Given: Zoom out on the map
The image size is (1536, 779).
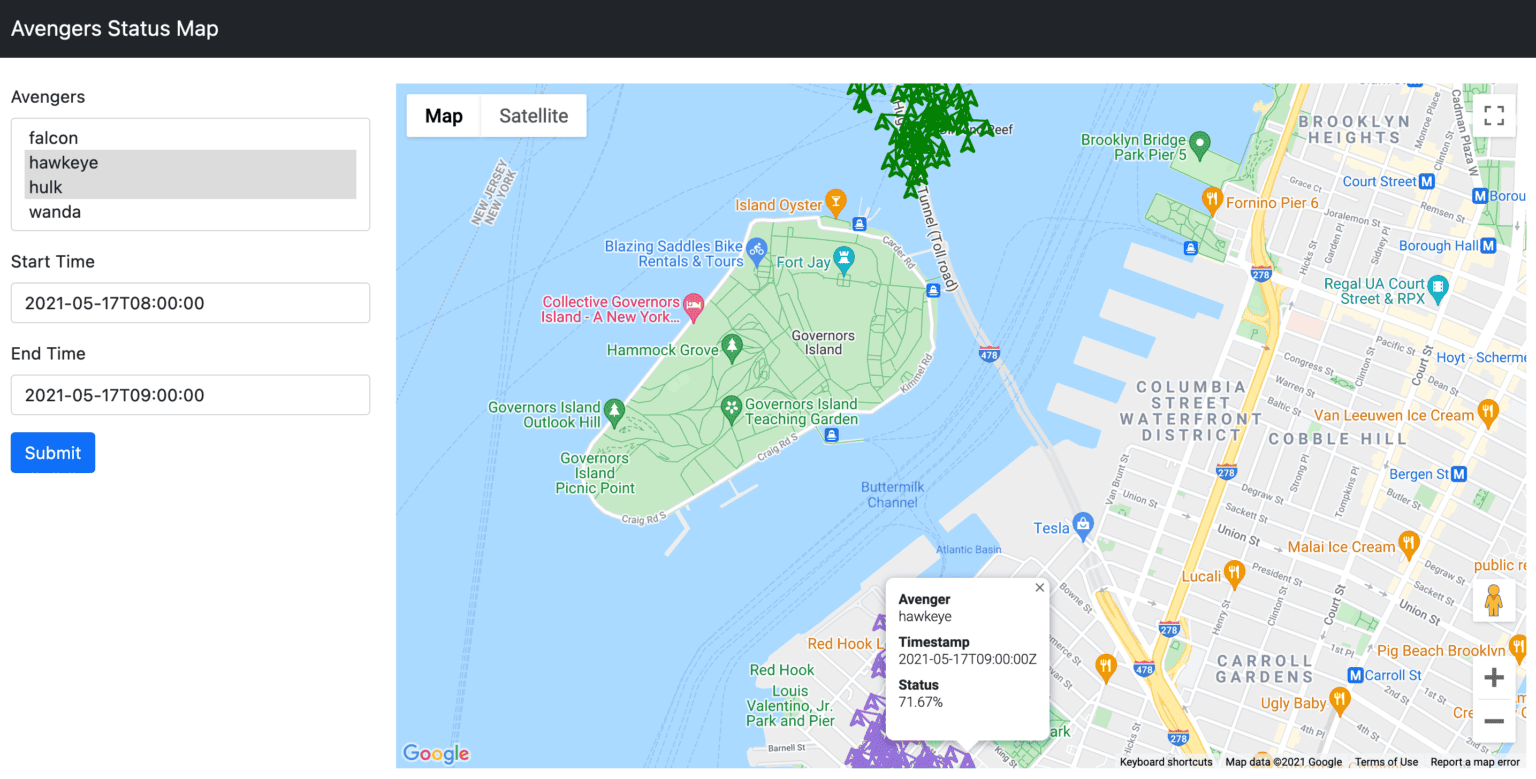Looking at the screenshot, I should tap(1494, 721).
